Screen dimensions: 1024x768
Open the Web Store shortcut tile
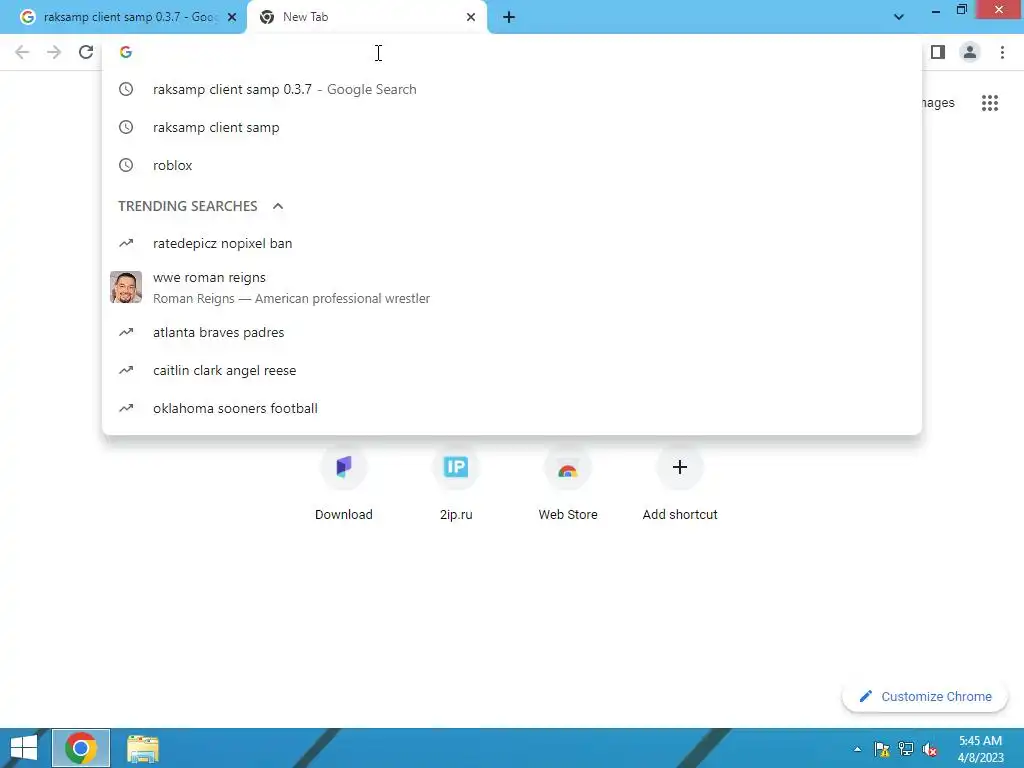[568, 483]
